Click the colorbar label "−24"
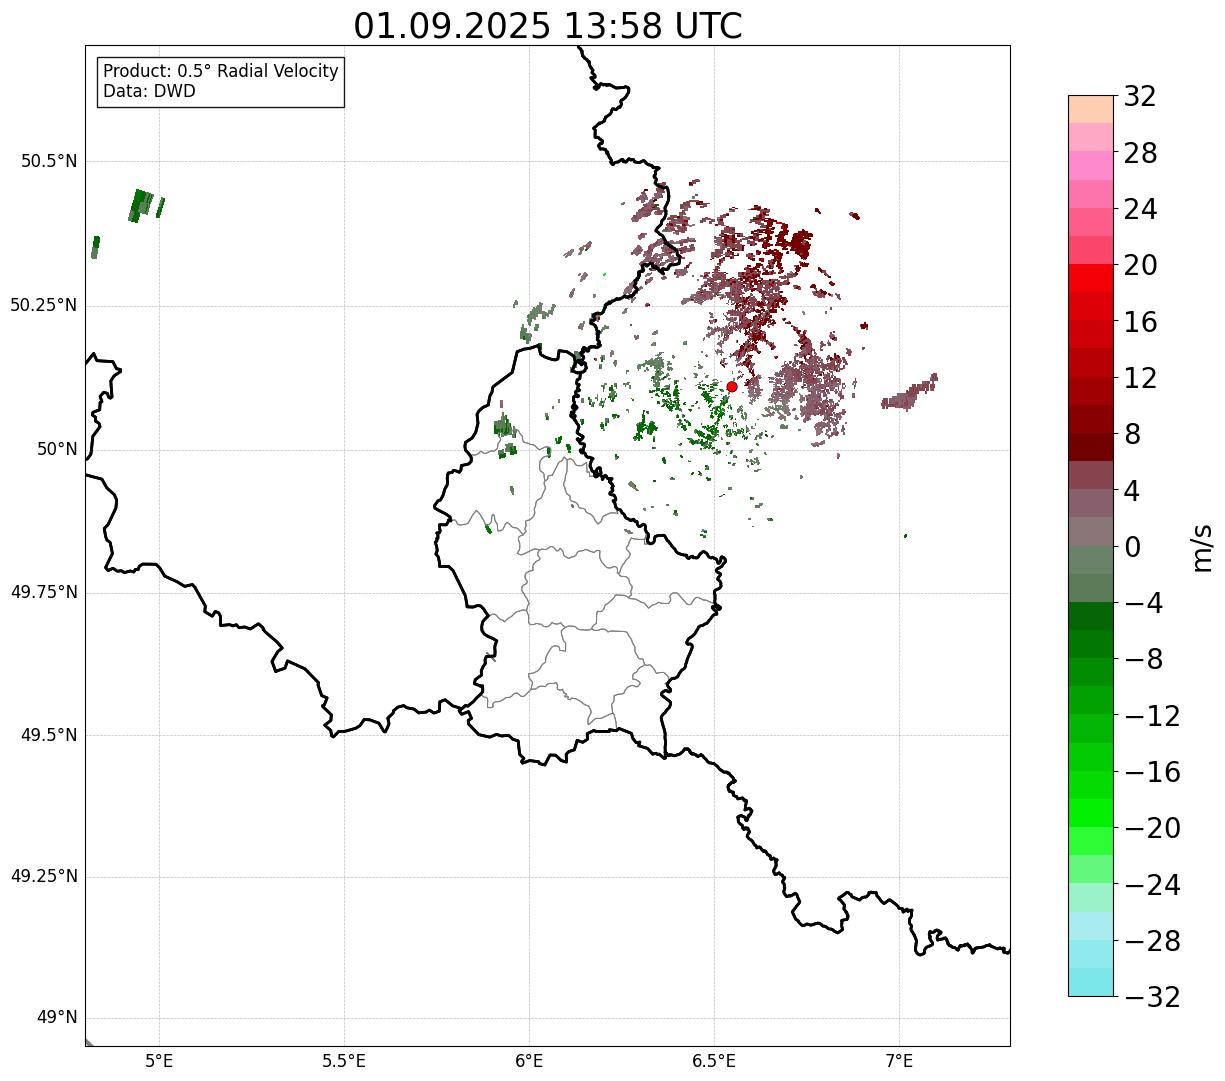 (1152, 885)
